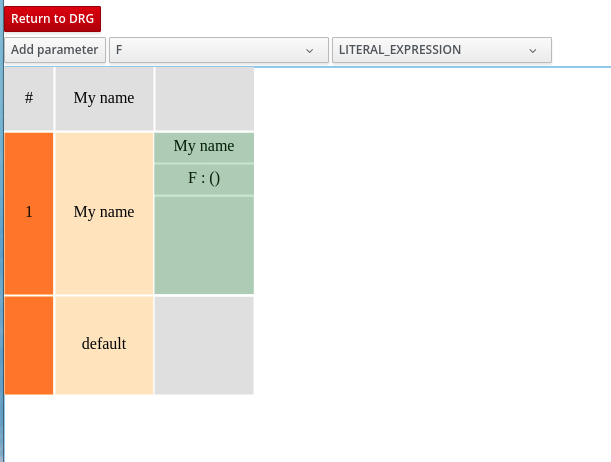Image resolution: width=611 pixels, height=462 pixels.
Task: Click the orange cell in the default row
Action: 29,344
